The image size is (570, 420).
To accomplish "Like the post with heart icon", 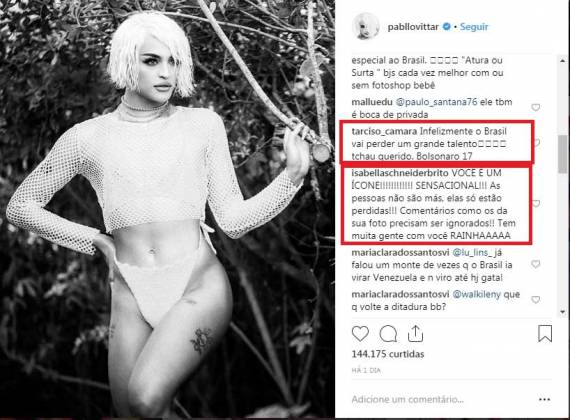I will click(360, 333).
